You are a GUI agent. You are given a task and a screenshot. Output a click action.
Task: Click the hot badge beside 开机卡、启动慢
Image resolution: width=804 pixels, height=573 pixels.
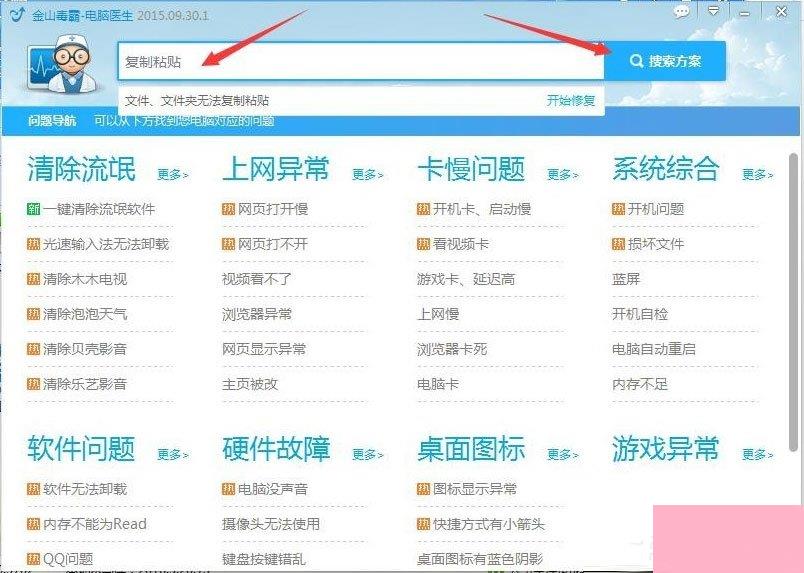[423, 209]
